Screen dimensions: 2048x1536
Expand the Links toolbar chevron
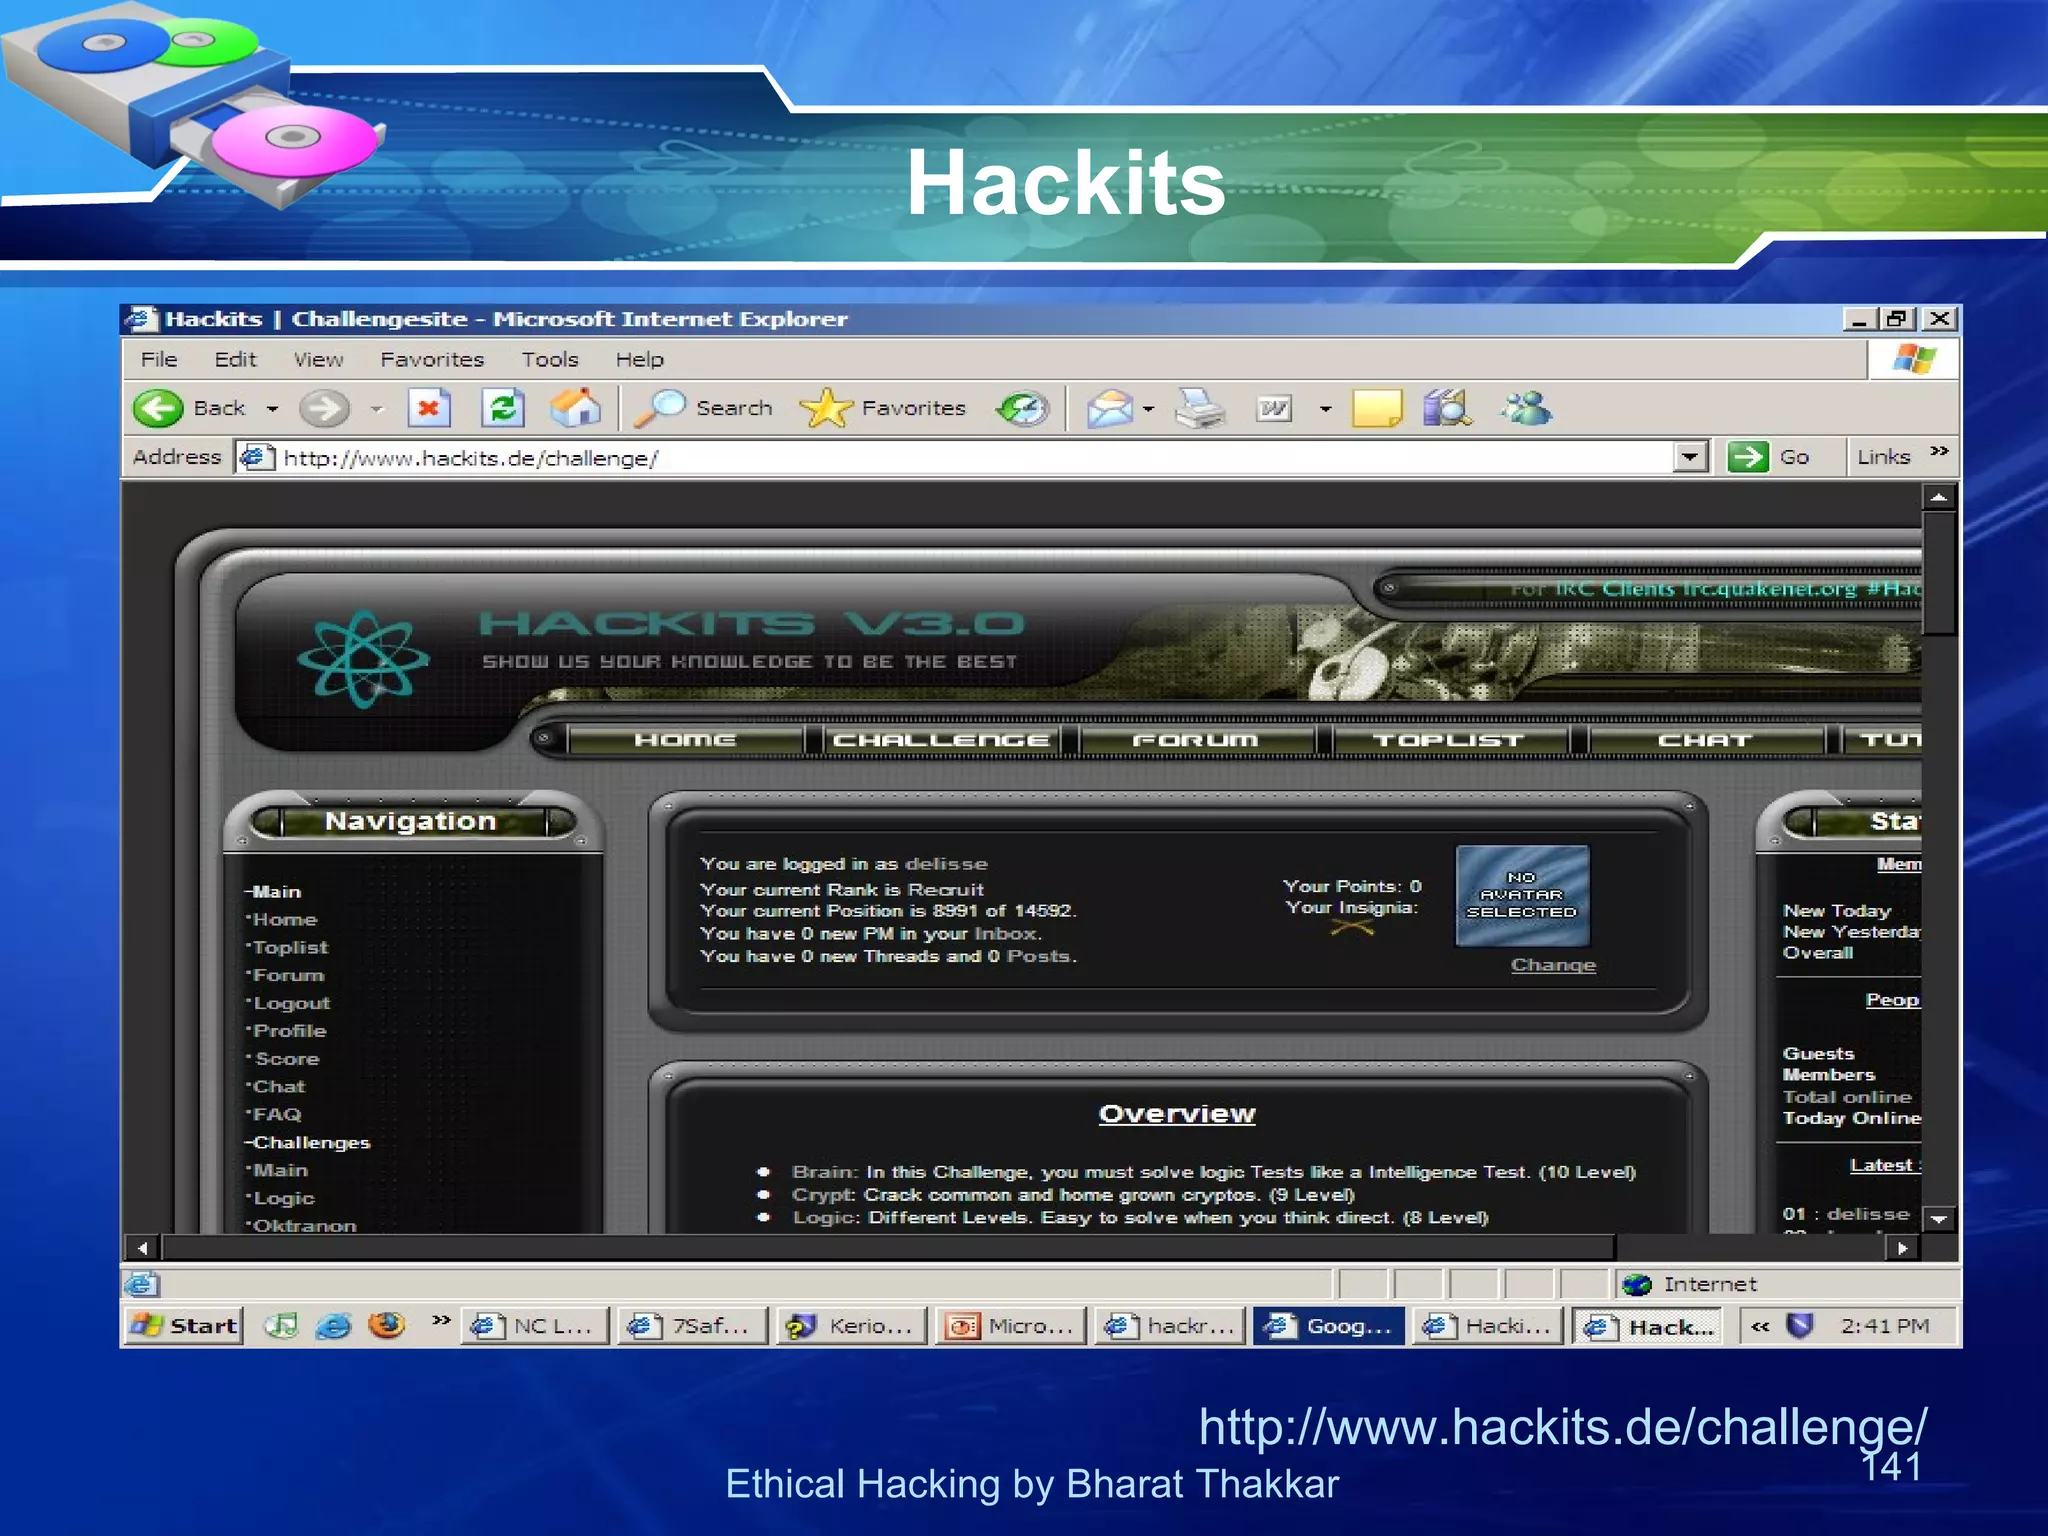tap(1939, 451)
